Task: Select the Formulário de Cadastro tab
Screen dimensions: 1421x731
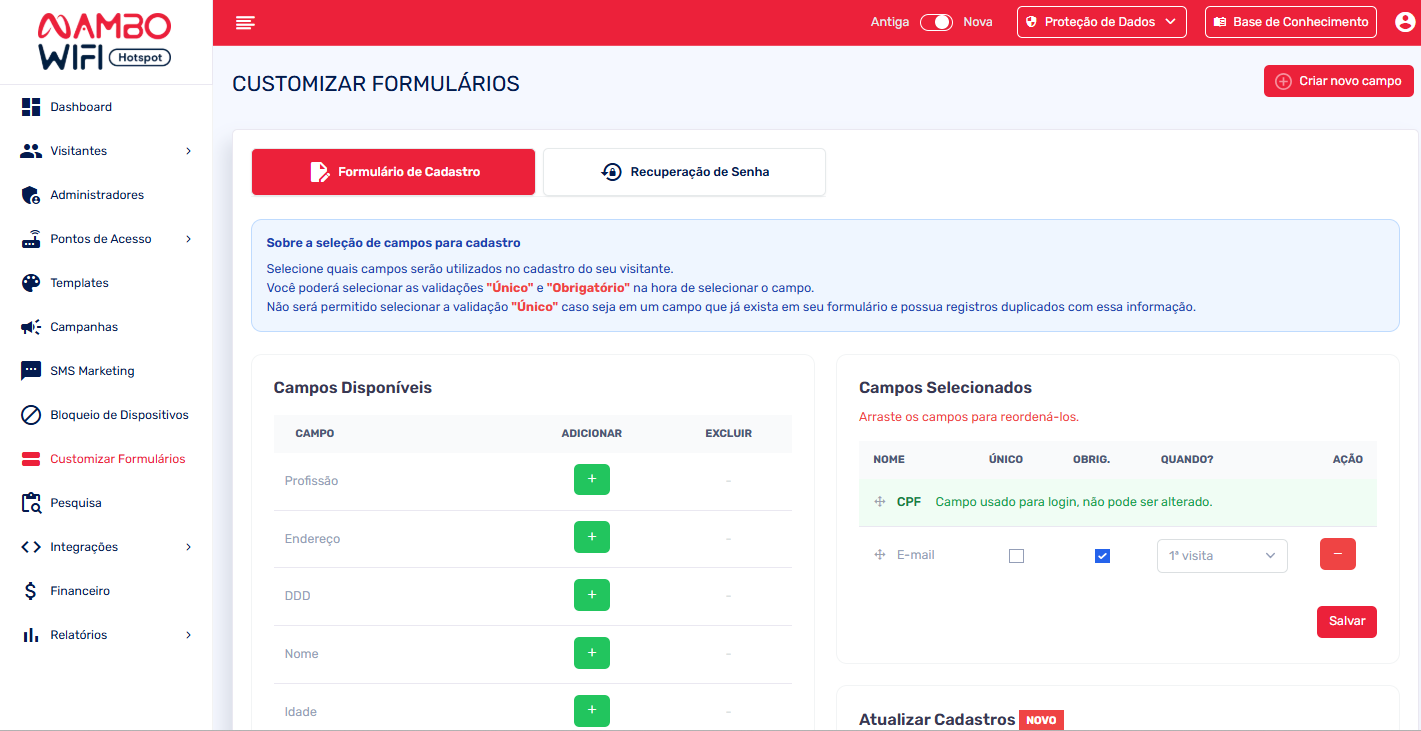Action: click(393, 172)
